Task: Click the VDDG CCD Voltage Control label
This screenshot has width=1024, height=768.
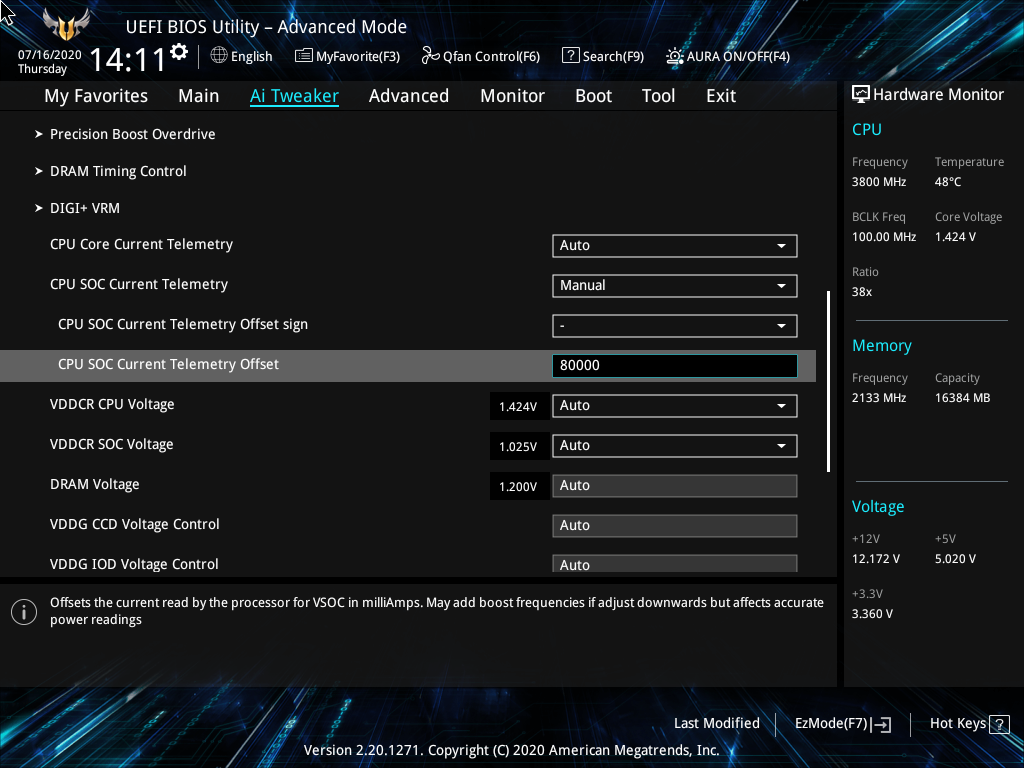Action: coord(135,524)
